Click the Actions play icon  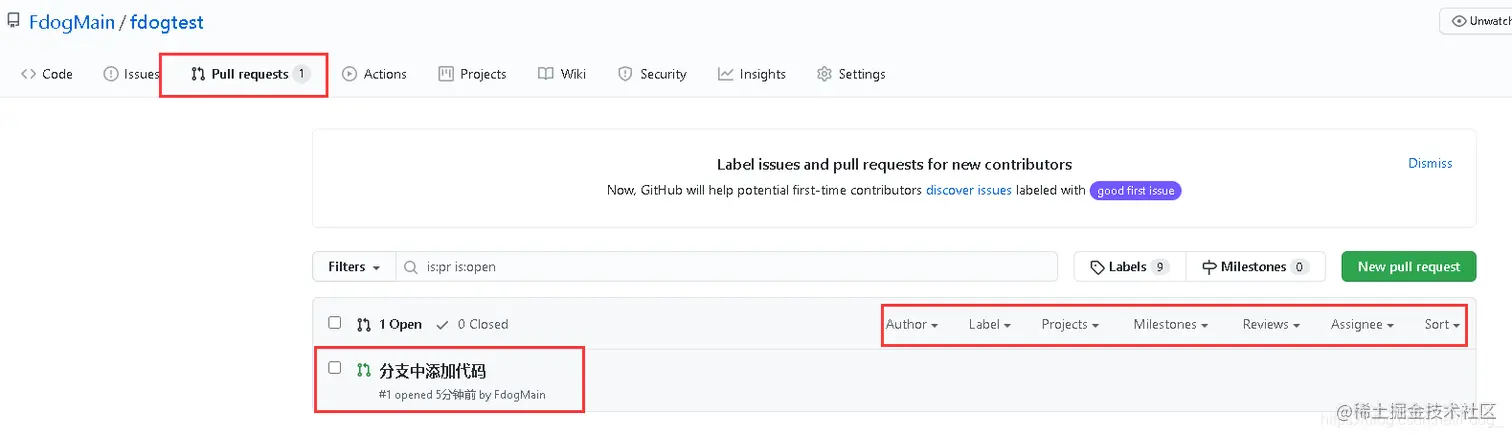349,74
